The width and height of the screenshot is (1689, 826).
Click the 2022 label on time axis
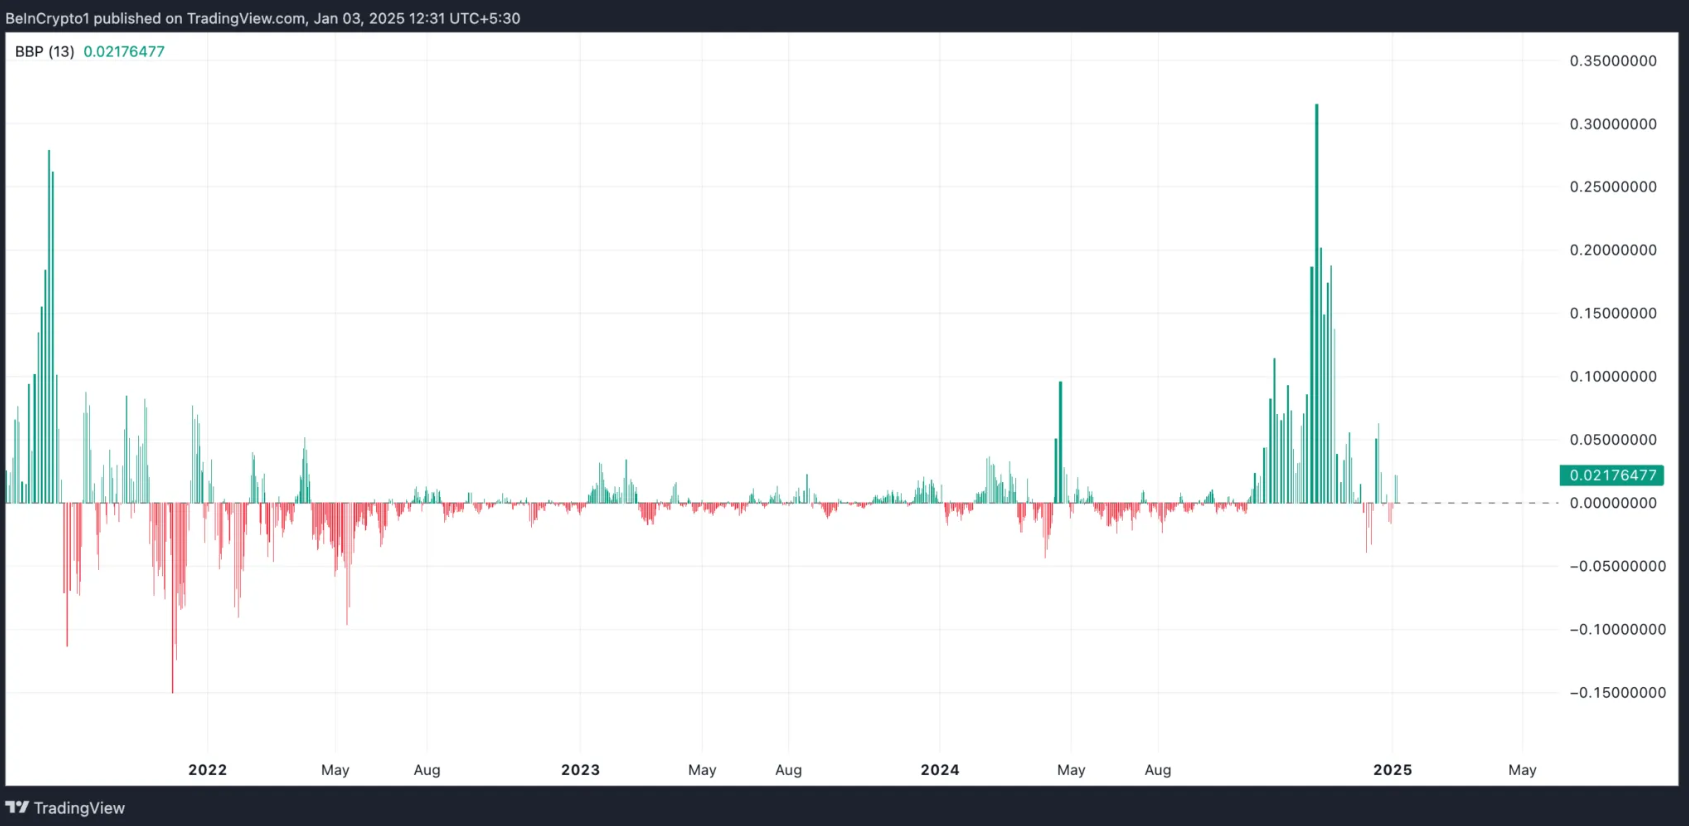click(x=208, y=770)
